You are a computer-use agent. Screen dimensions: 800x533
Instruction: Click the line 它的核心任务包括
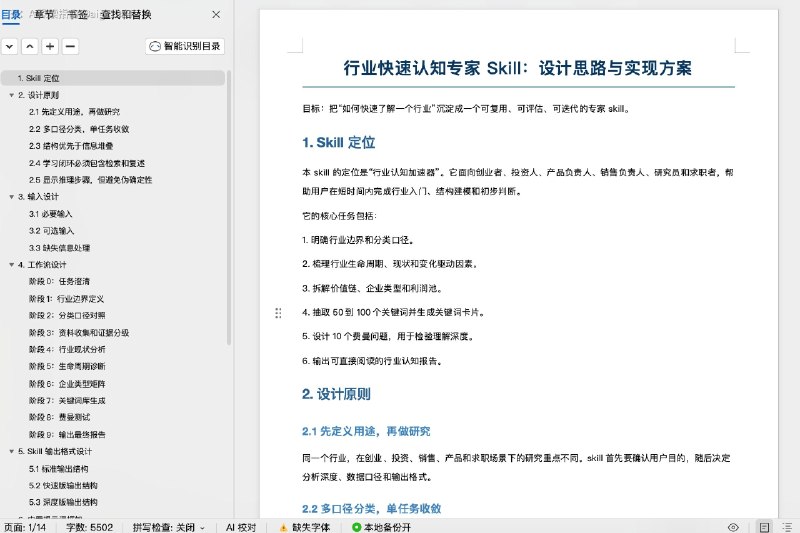[x=339, y=216]
